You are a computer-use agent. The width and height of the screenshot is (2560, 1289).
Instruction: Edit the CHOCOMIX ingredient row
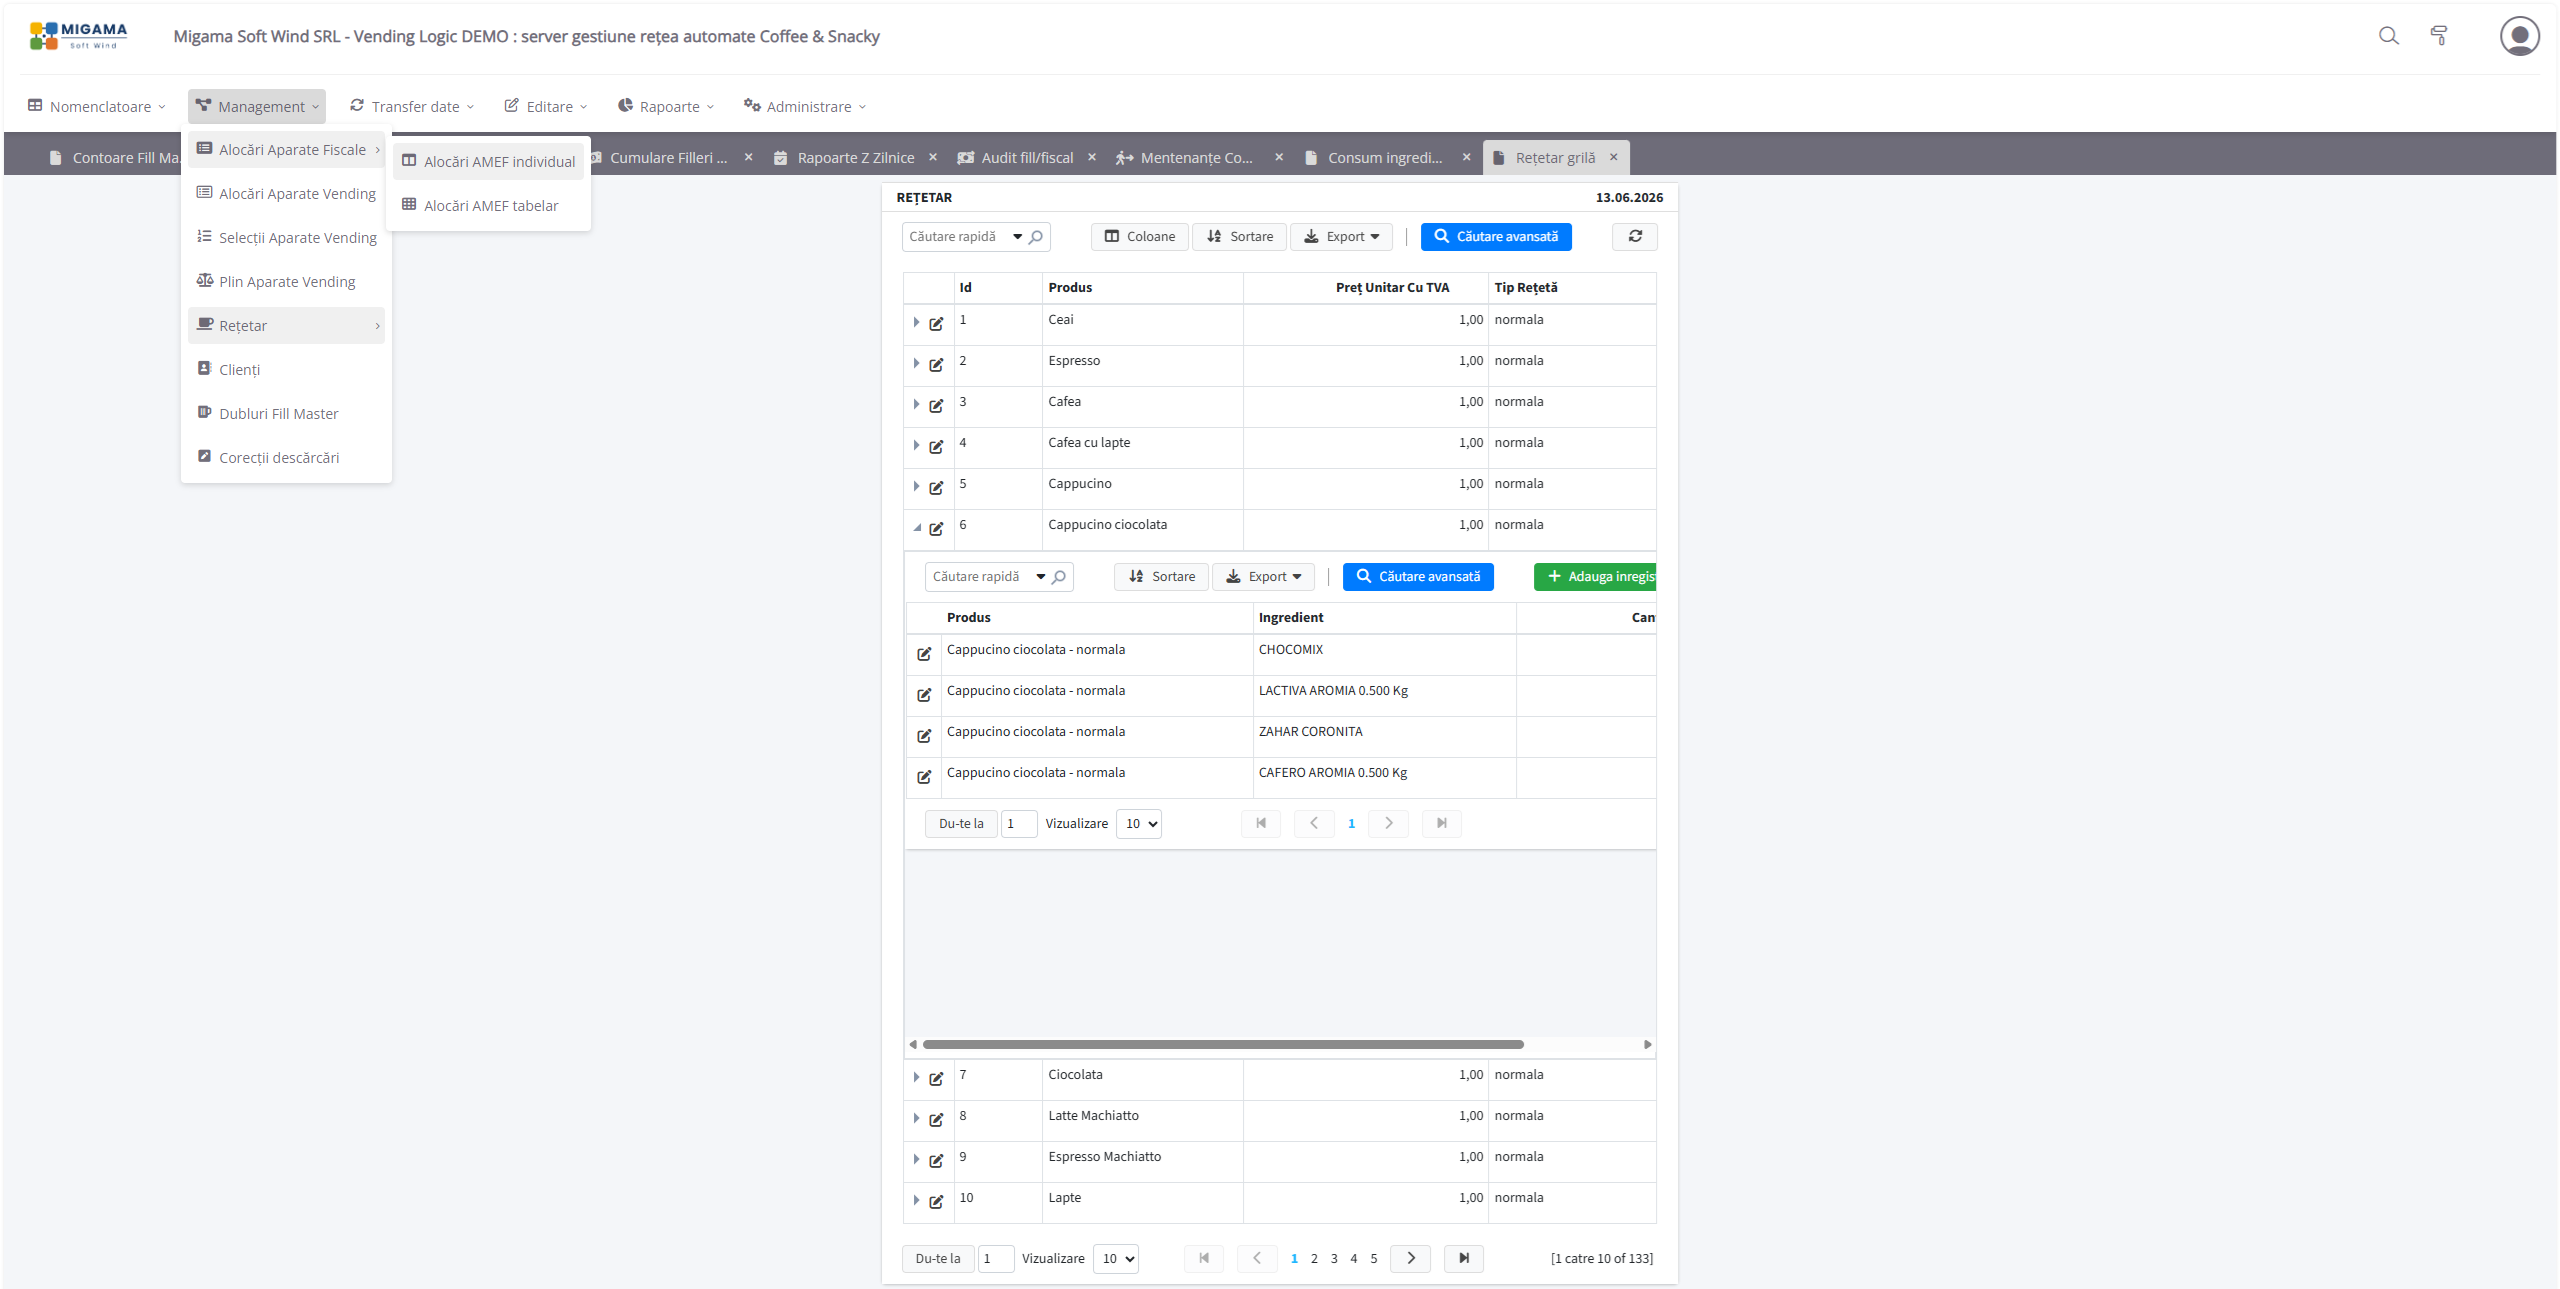pyautogui.click(x=924, y=654)
